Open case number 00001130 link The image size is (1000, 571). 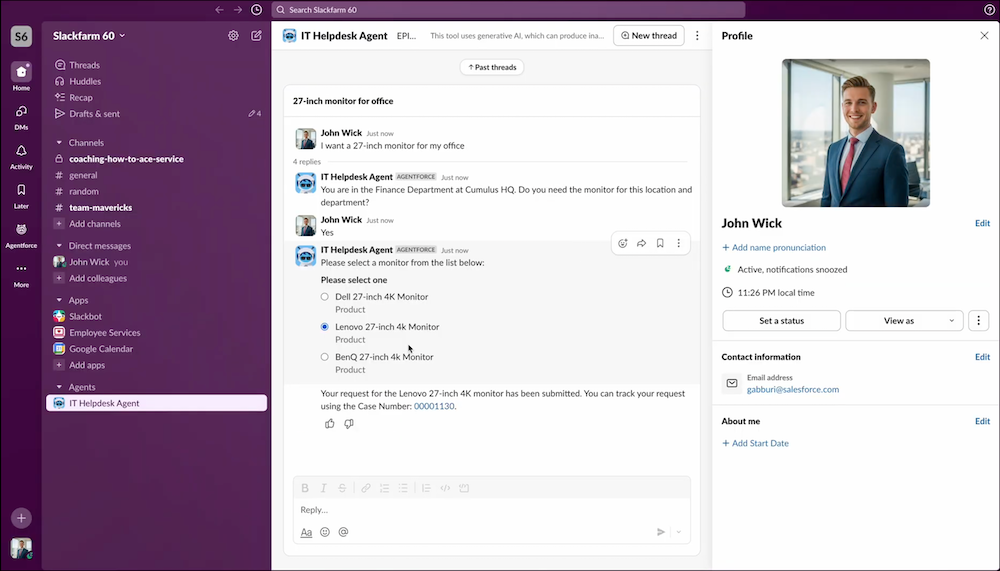tap(434, 406)
